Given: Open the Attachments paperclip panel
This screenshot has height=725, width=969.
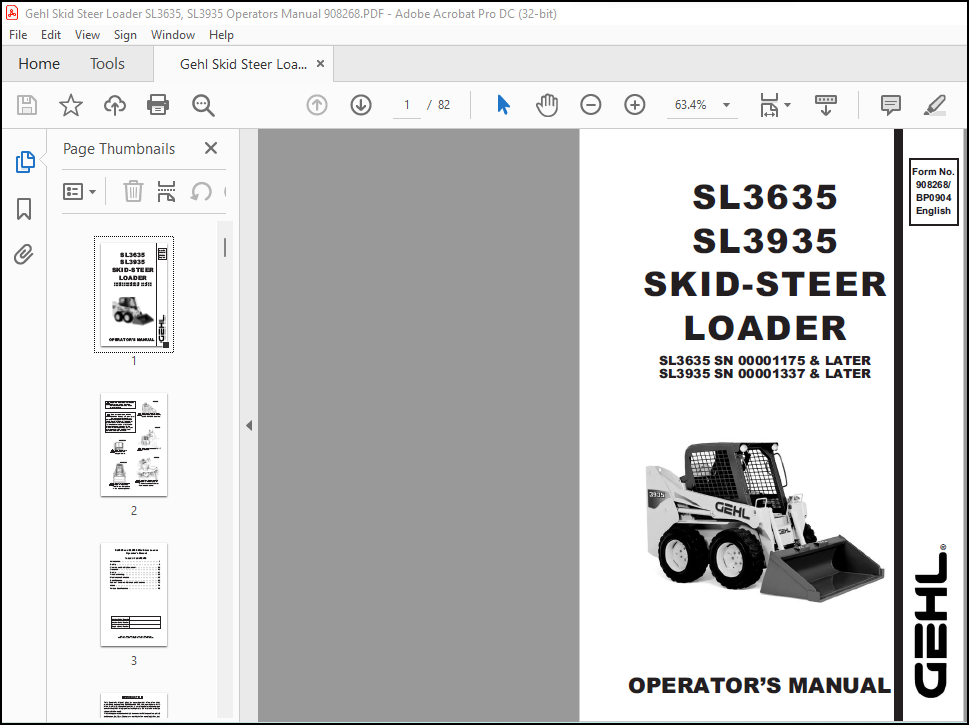Looking at the screenshot, I should click(24, 254).
